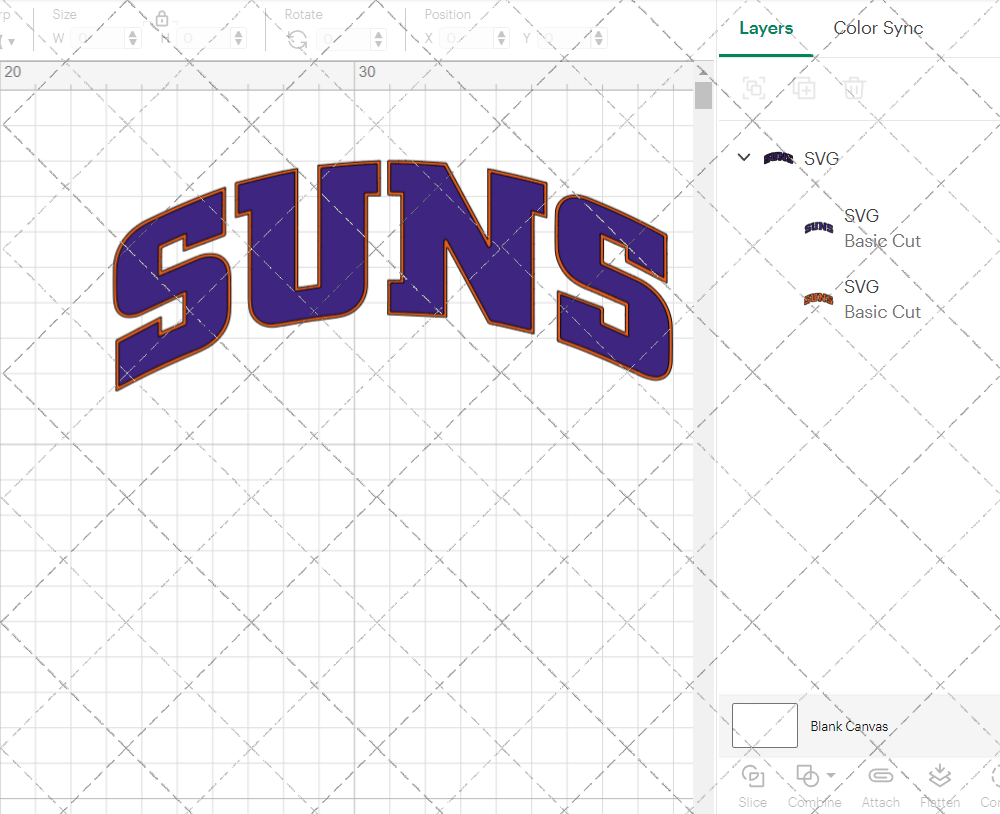Viewport: 1000px width, 814px height.
Task: Click the Position X stepper arrows
Action: click(x=502, y=38)
